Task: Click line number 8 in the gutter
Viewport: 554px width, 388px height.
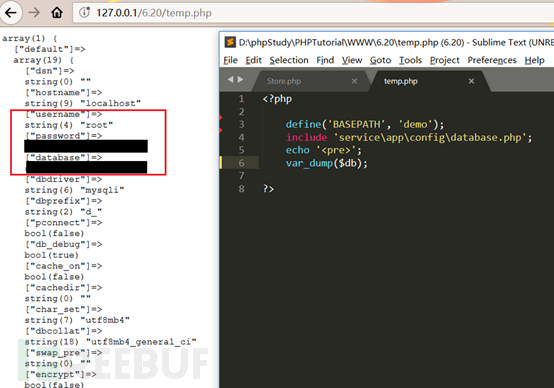Action: click(241, 189)
